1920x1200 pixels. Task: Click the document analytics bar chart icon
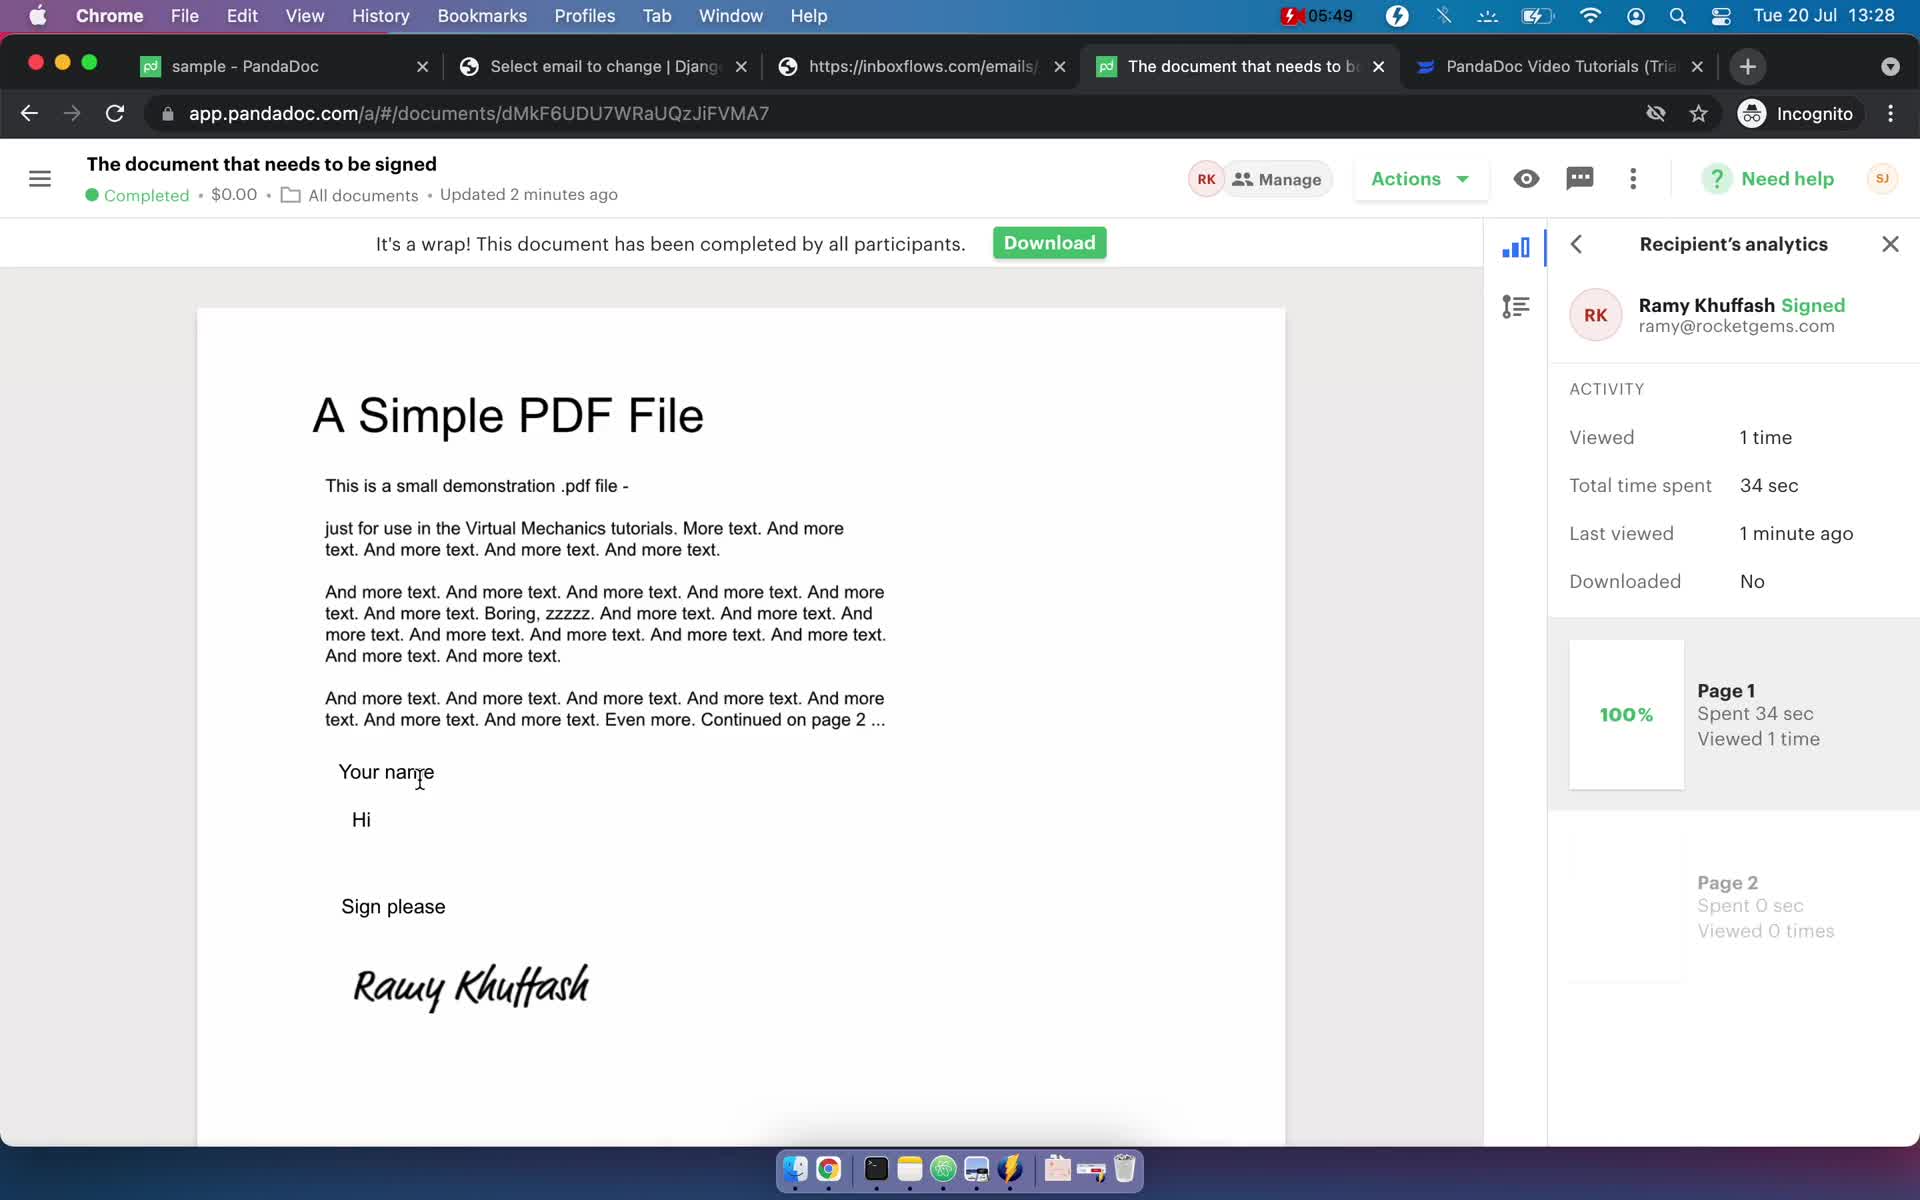(x=1514, y=246)
